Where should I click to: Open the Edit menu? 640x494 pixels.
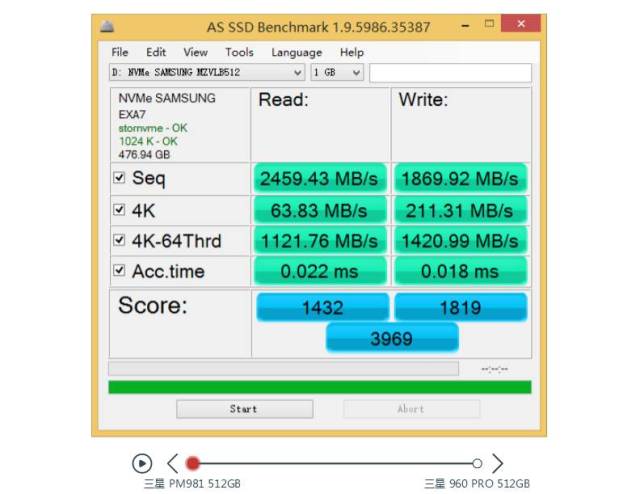(x=156, y=52)
